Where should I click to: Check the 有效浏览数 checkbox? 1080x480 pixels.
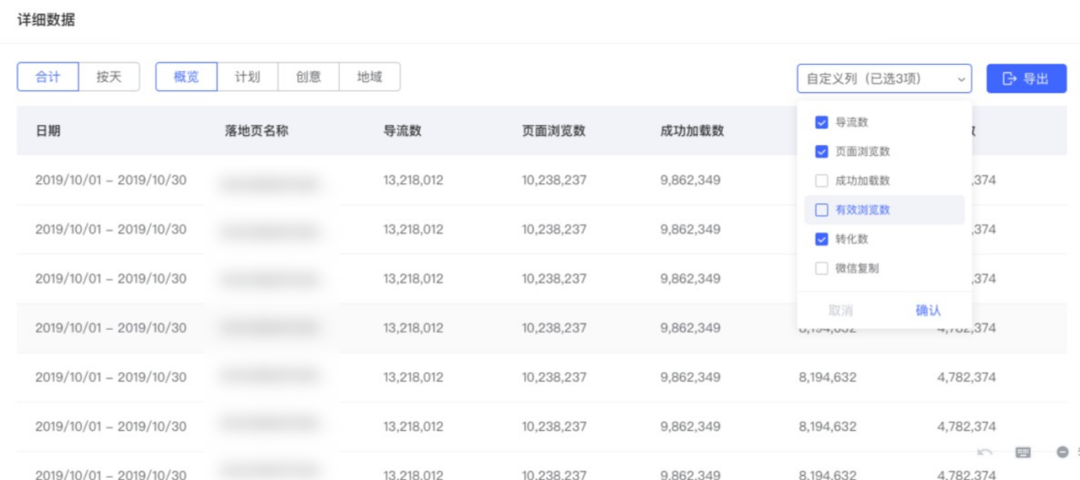click(x=821, y=210)
